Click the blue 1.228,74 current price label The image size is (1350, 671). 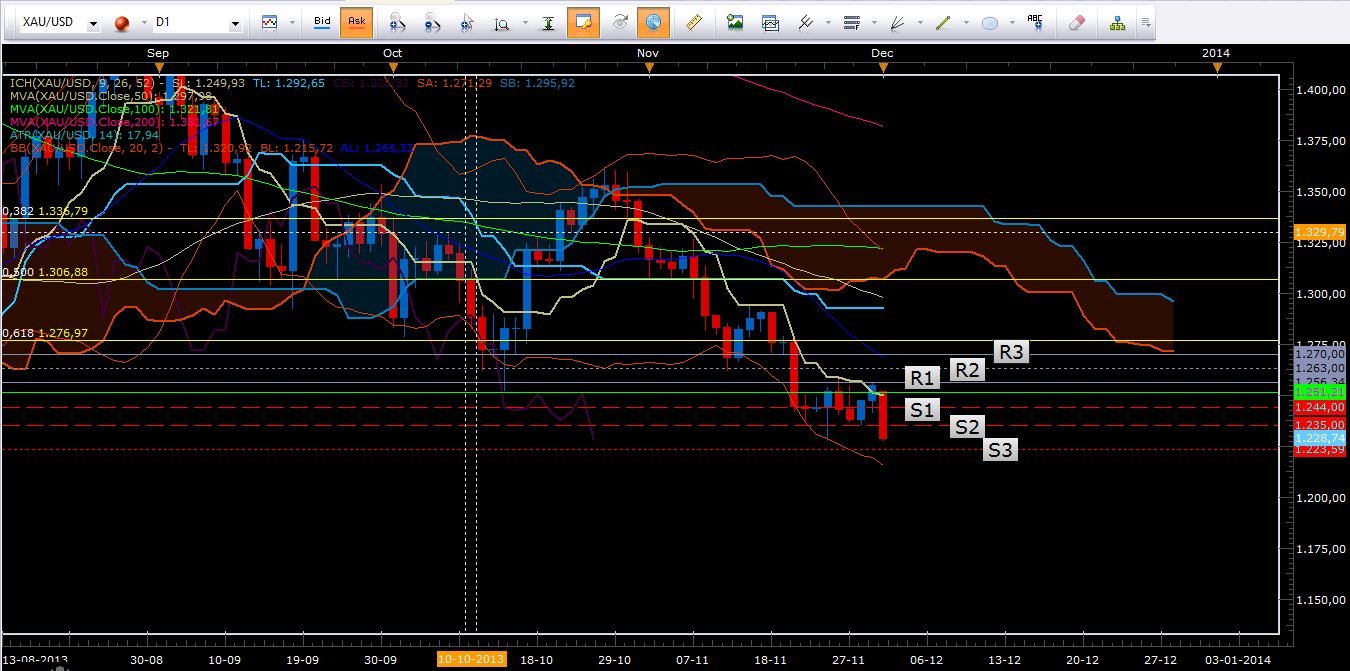(x=1319, y=438)
